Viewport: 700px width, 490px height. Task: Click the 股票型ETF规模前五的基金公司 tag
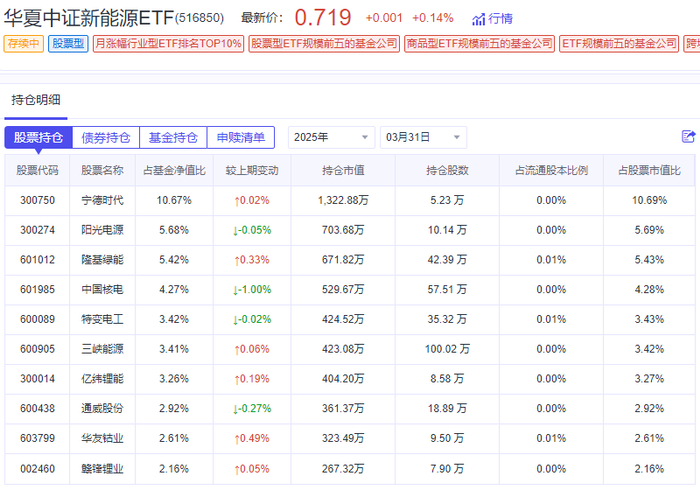point(324,44)
